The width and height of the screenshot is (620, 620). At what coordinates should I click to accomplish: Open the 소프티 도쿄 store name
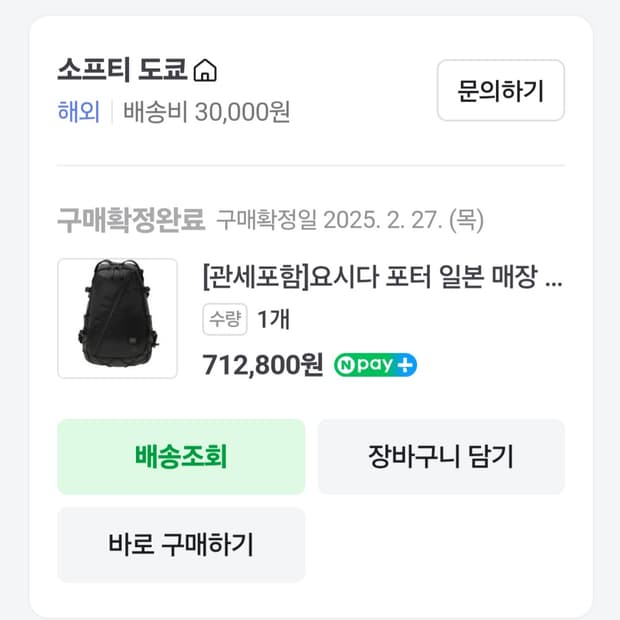click(x=122, y=72)
